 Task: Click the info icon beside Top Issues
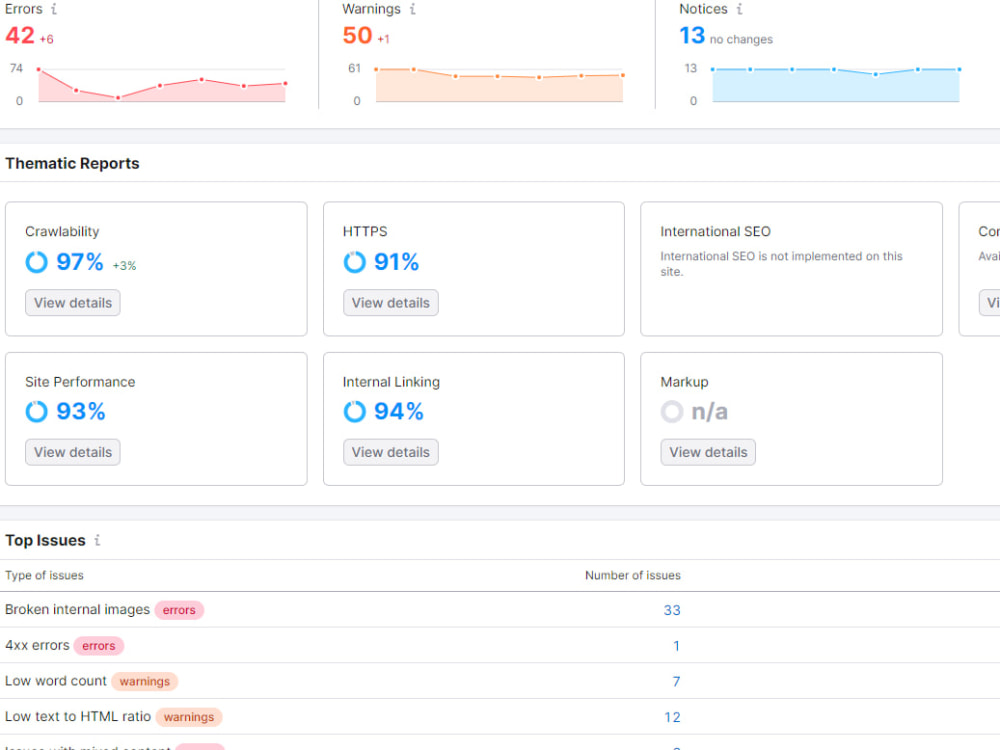98,540
